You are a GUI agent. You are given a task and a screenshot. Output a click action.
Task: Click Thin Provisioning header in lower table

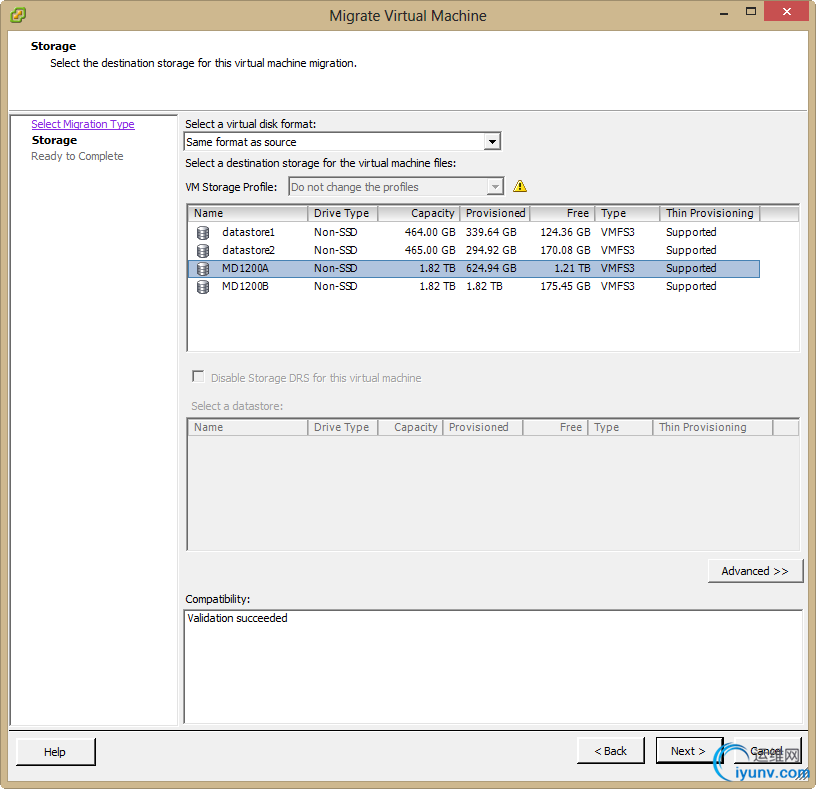(712, 427)
